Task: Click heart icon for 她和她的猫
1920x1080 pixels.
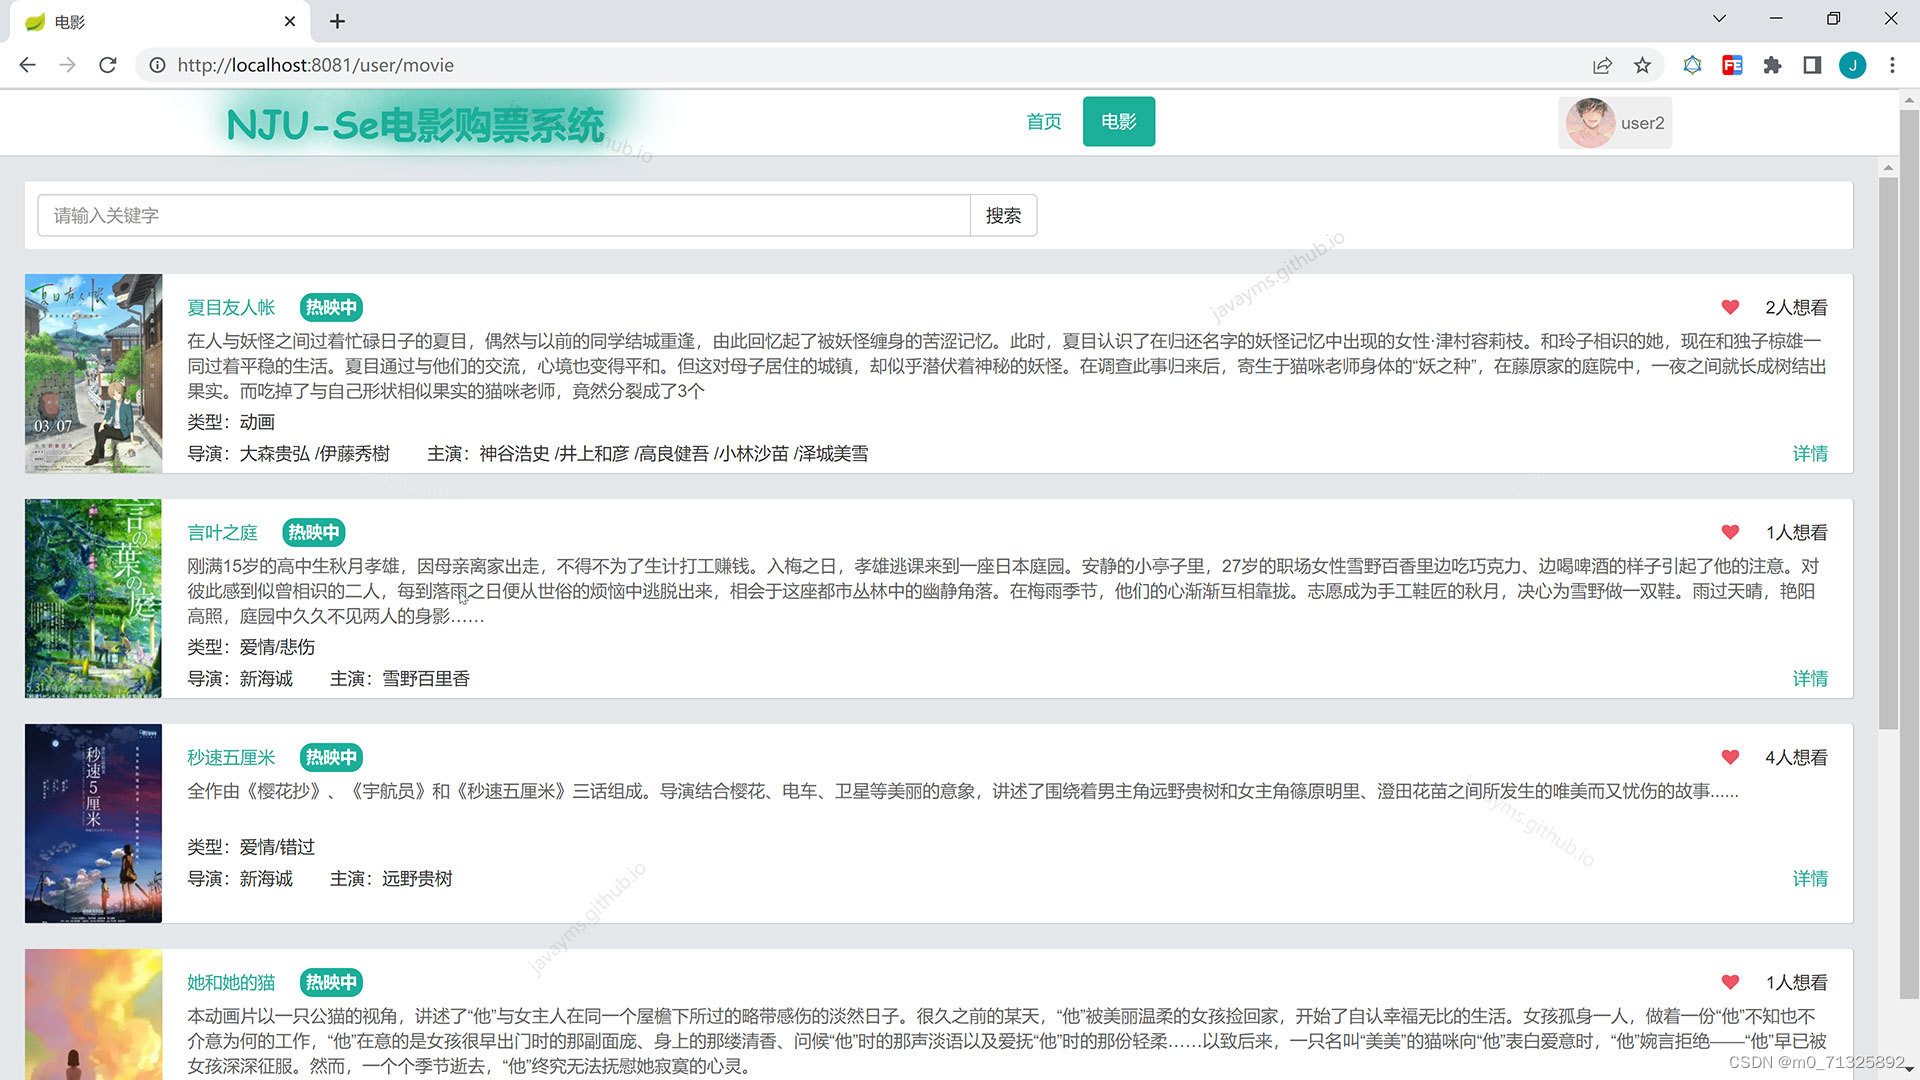Action: [x=1730, y=982]
